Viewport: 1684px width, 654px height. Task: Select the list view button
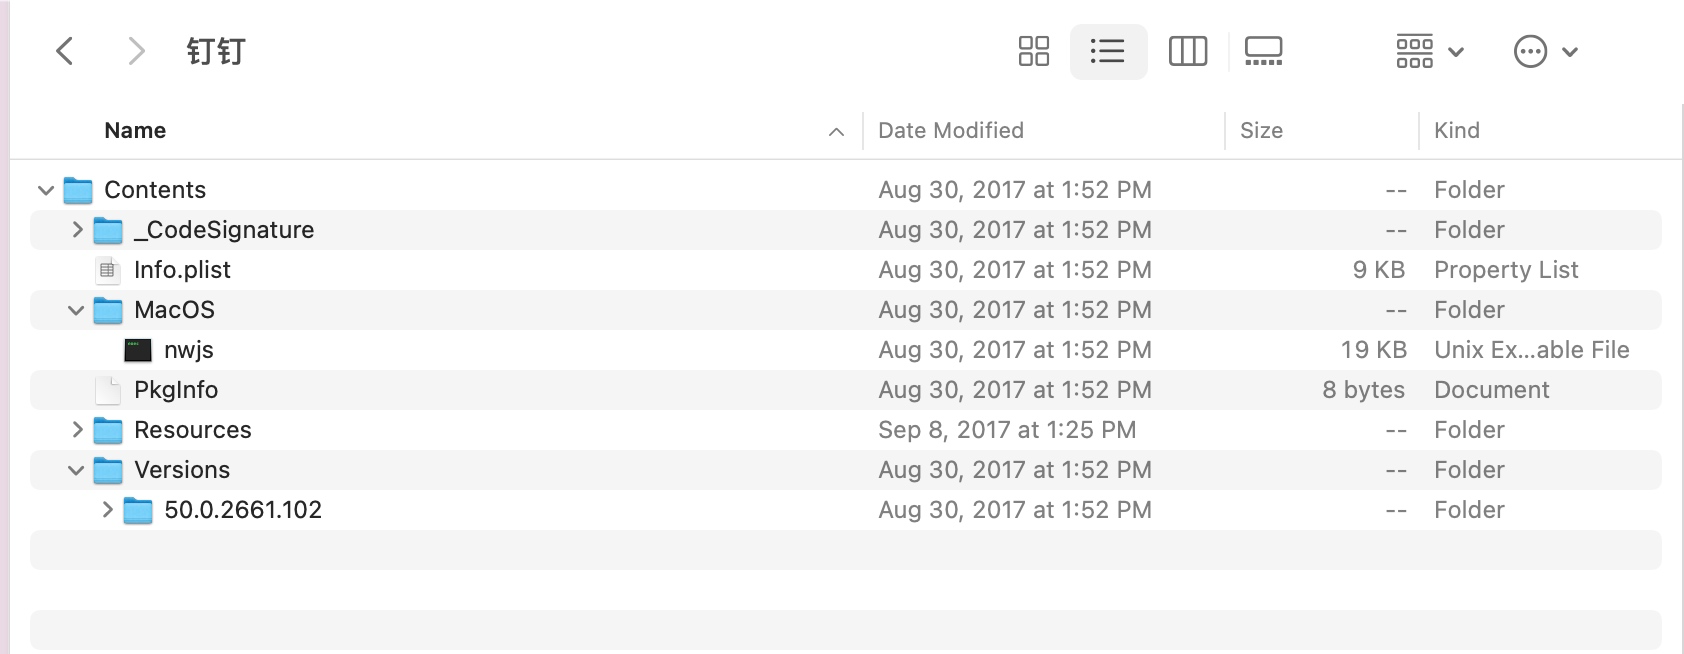1107,51
